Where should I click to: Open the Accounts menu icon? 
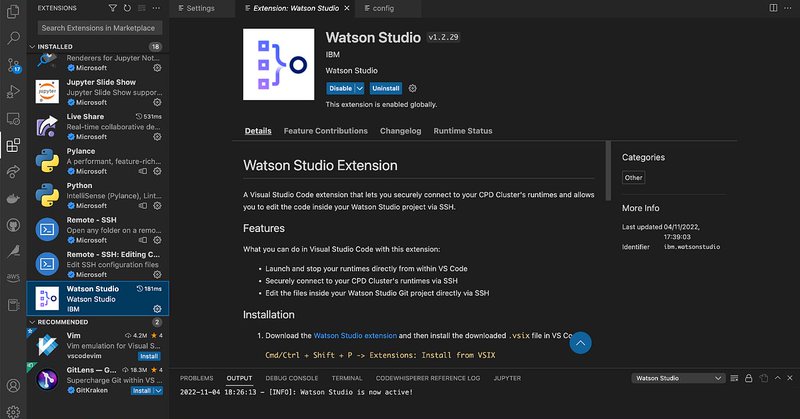(13, 385)
